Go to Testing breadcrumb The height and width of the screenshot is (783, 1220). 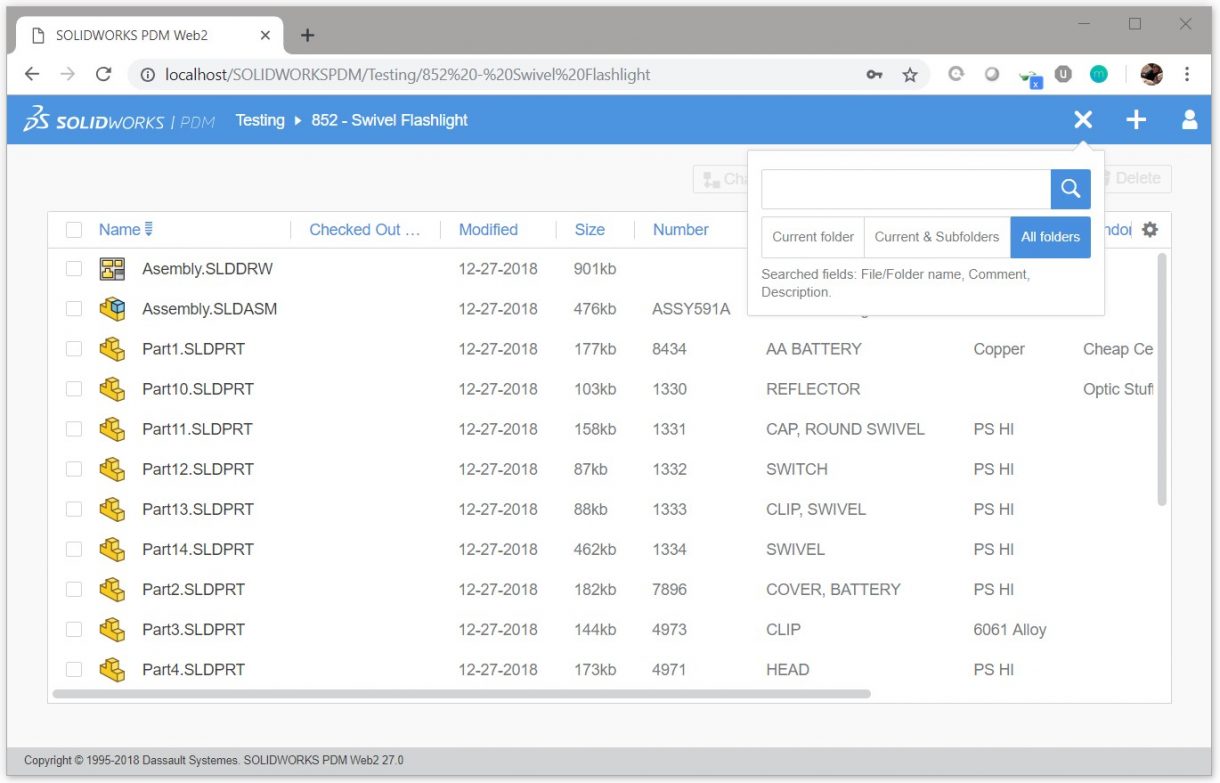pyautogui.click(x=260, y=120)
